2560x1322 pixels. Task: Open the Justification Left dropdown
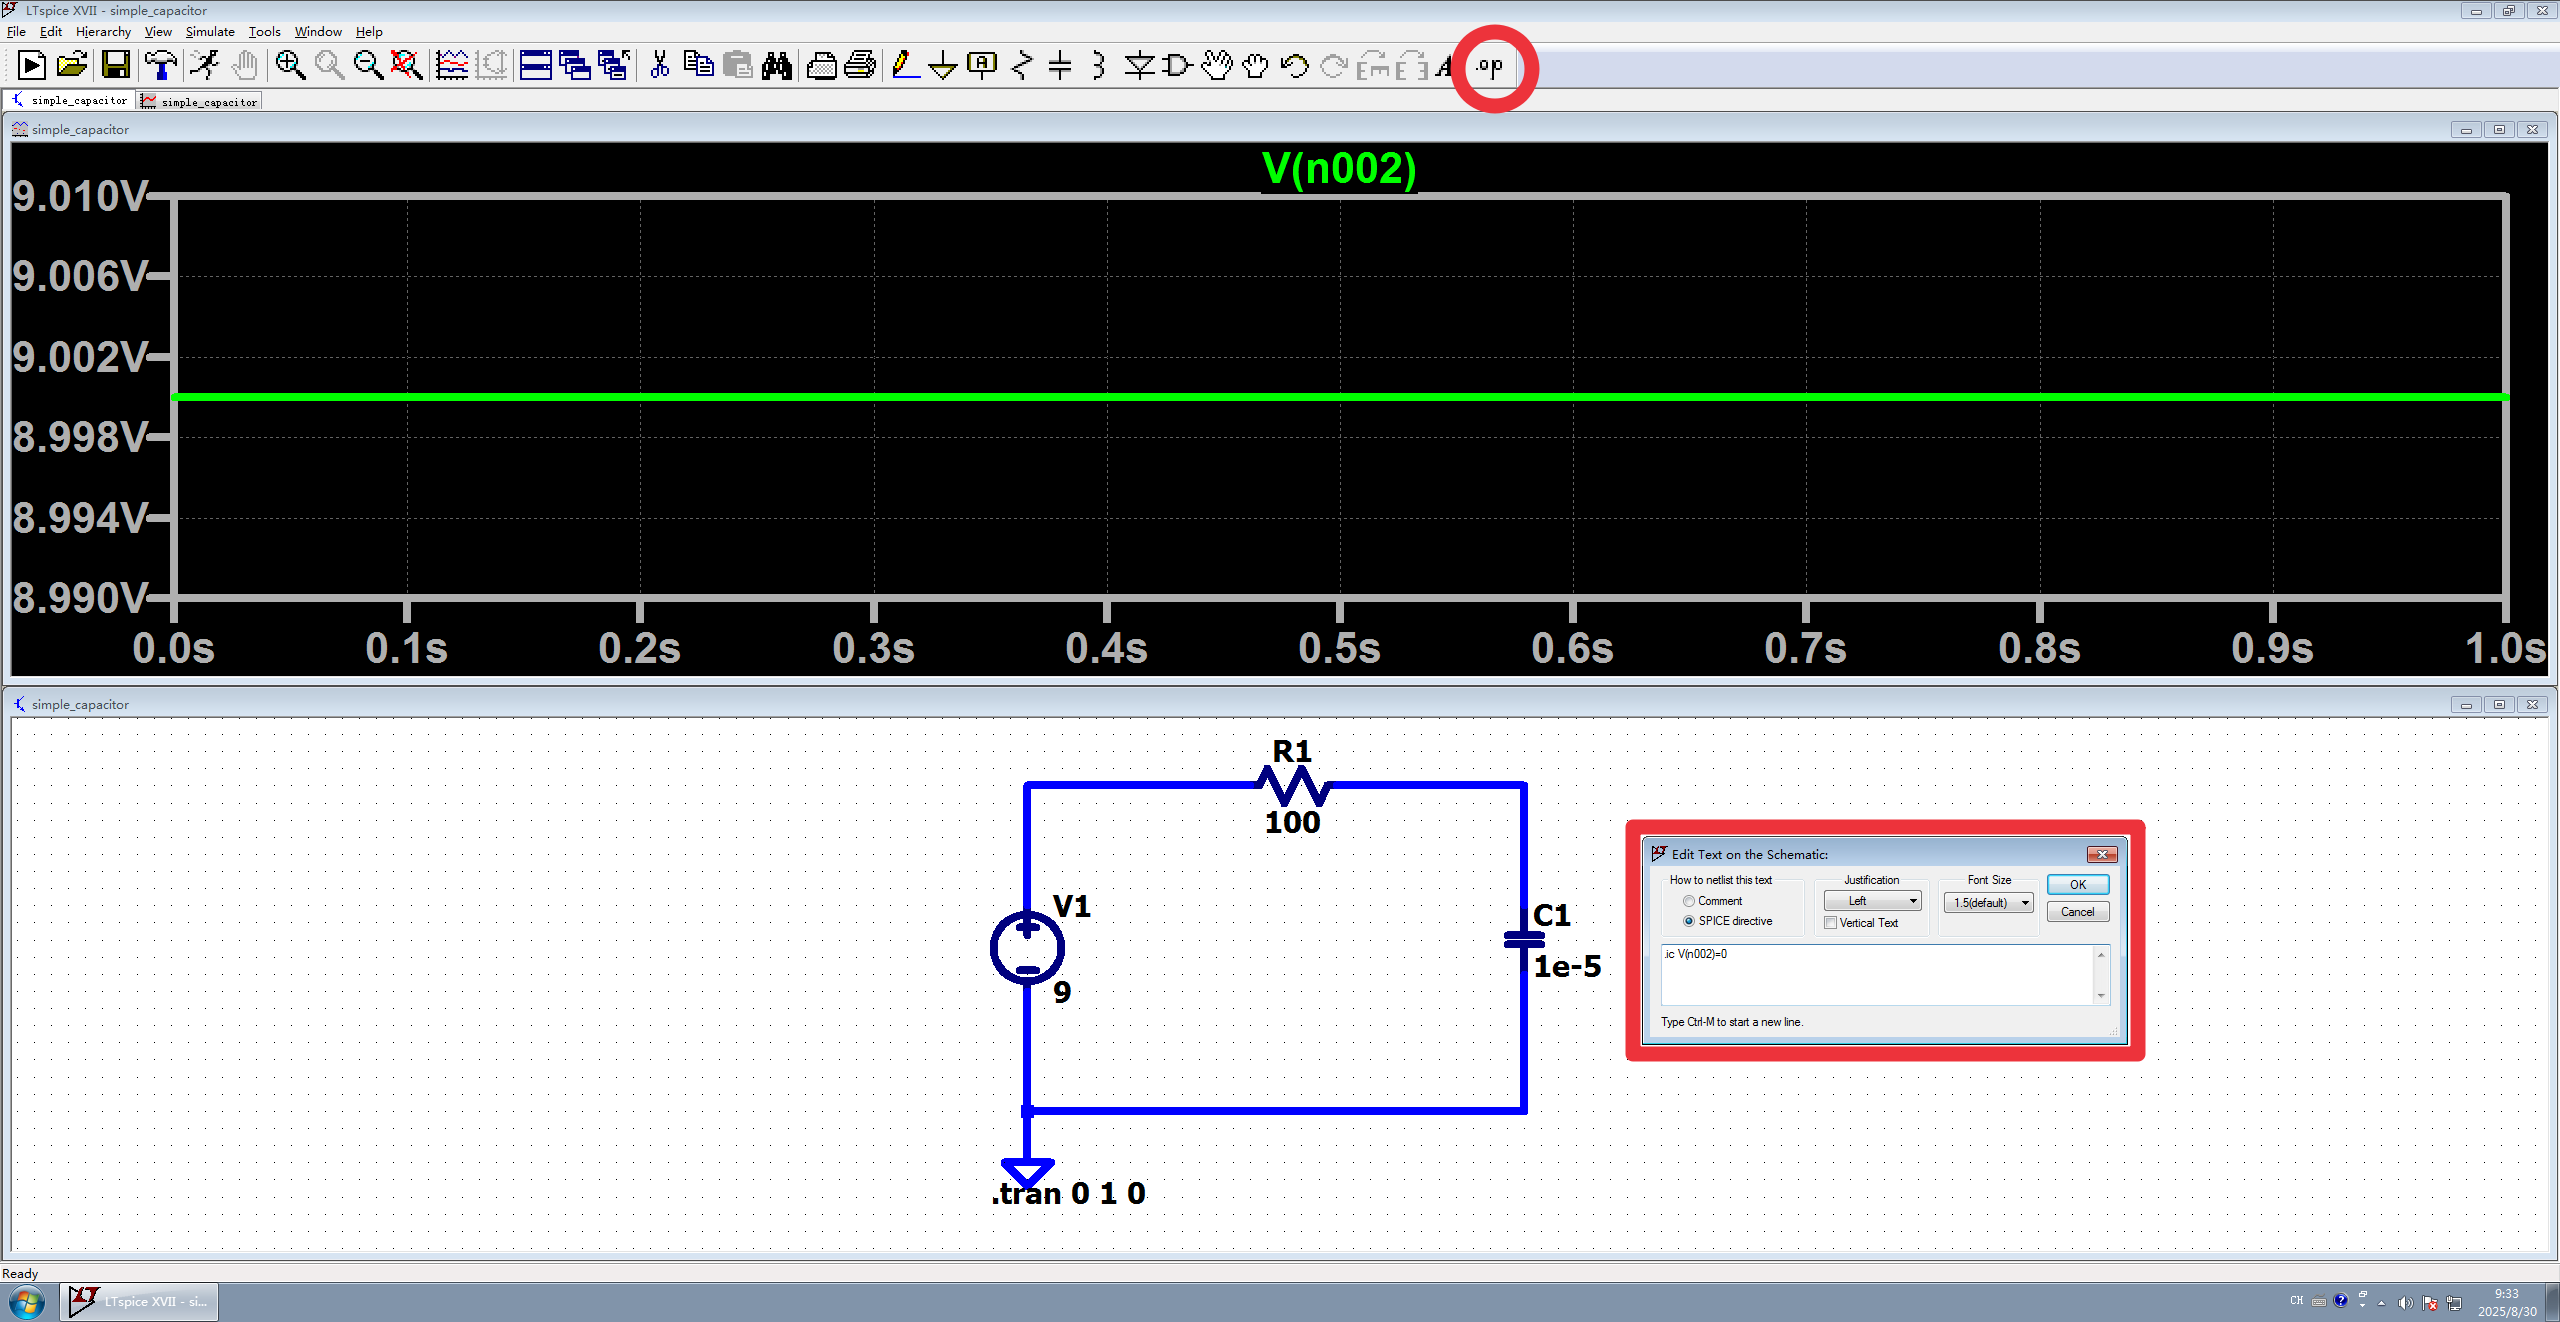click(x=1872, y=901)
